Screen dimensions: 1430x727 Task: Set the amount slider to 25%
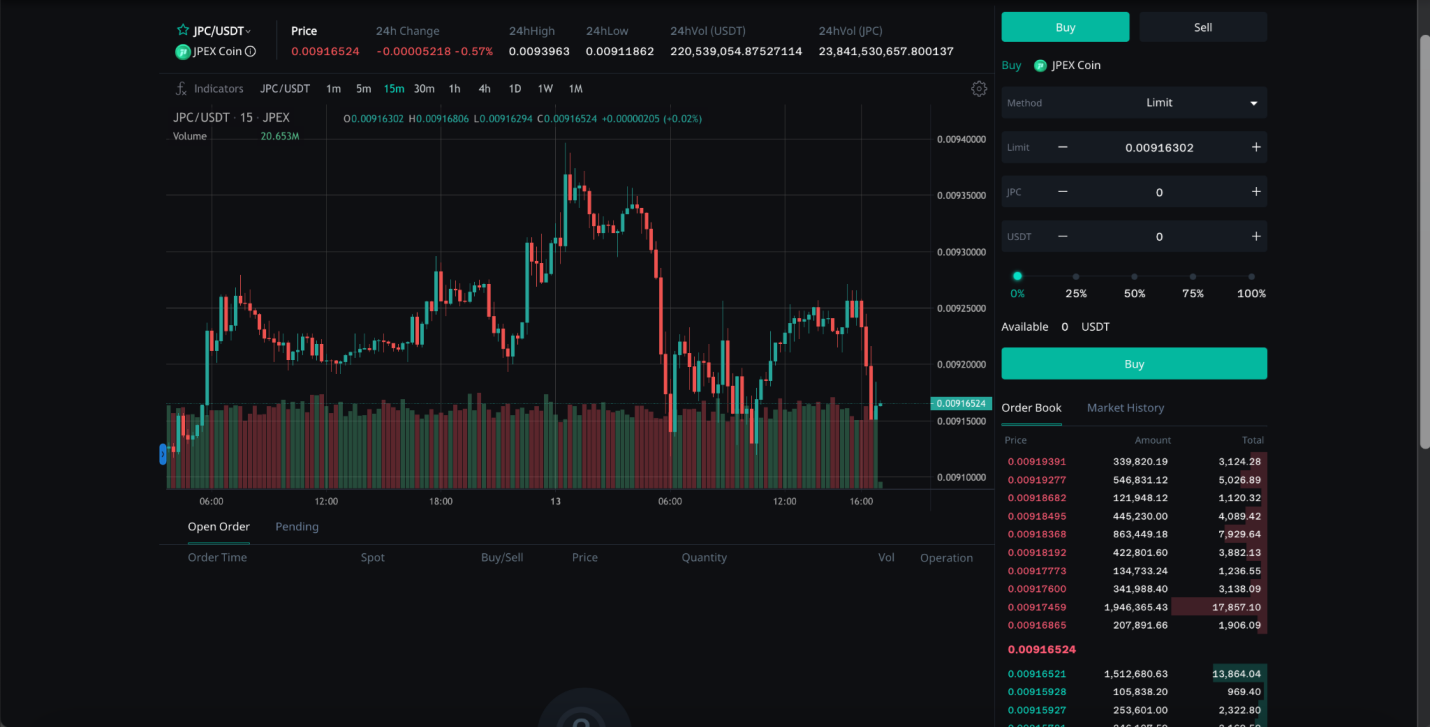coord(1076,277)
